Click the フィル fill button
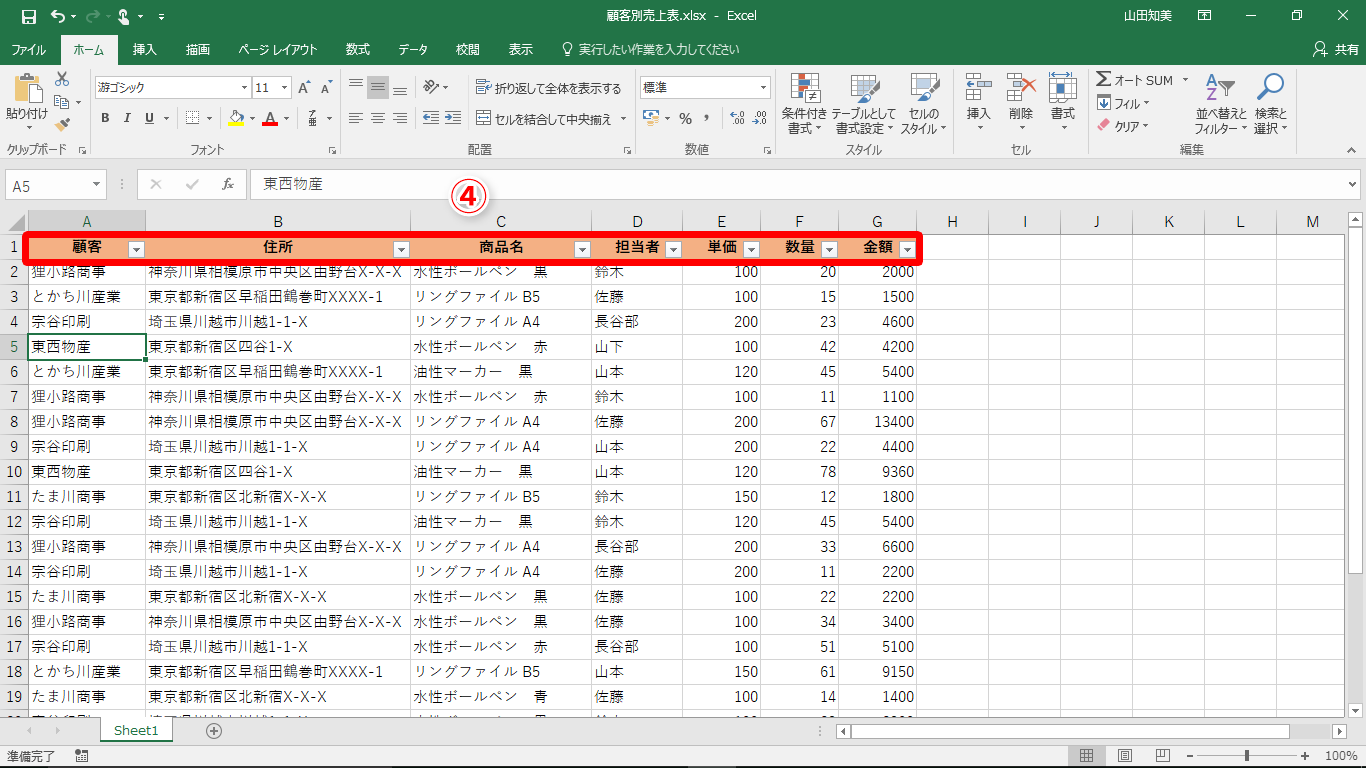 pos(1124,103)
